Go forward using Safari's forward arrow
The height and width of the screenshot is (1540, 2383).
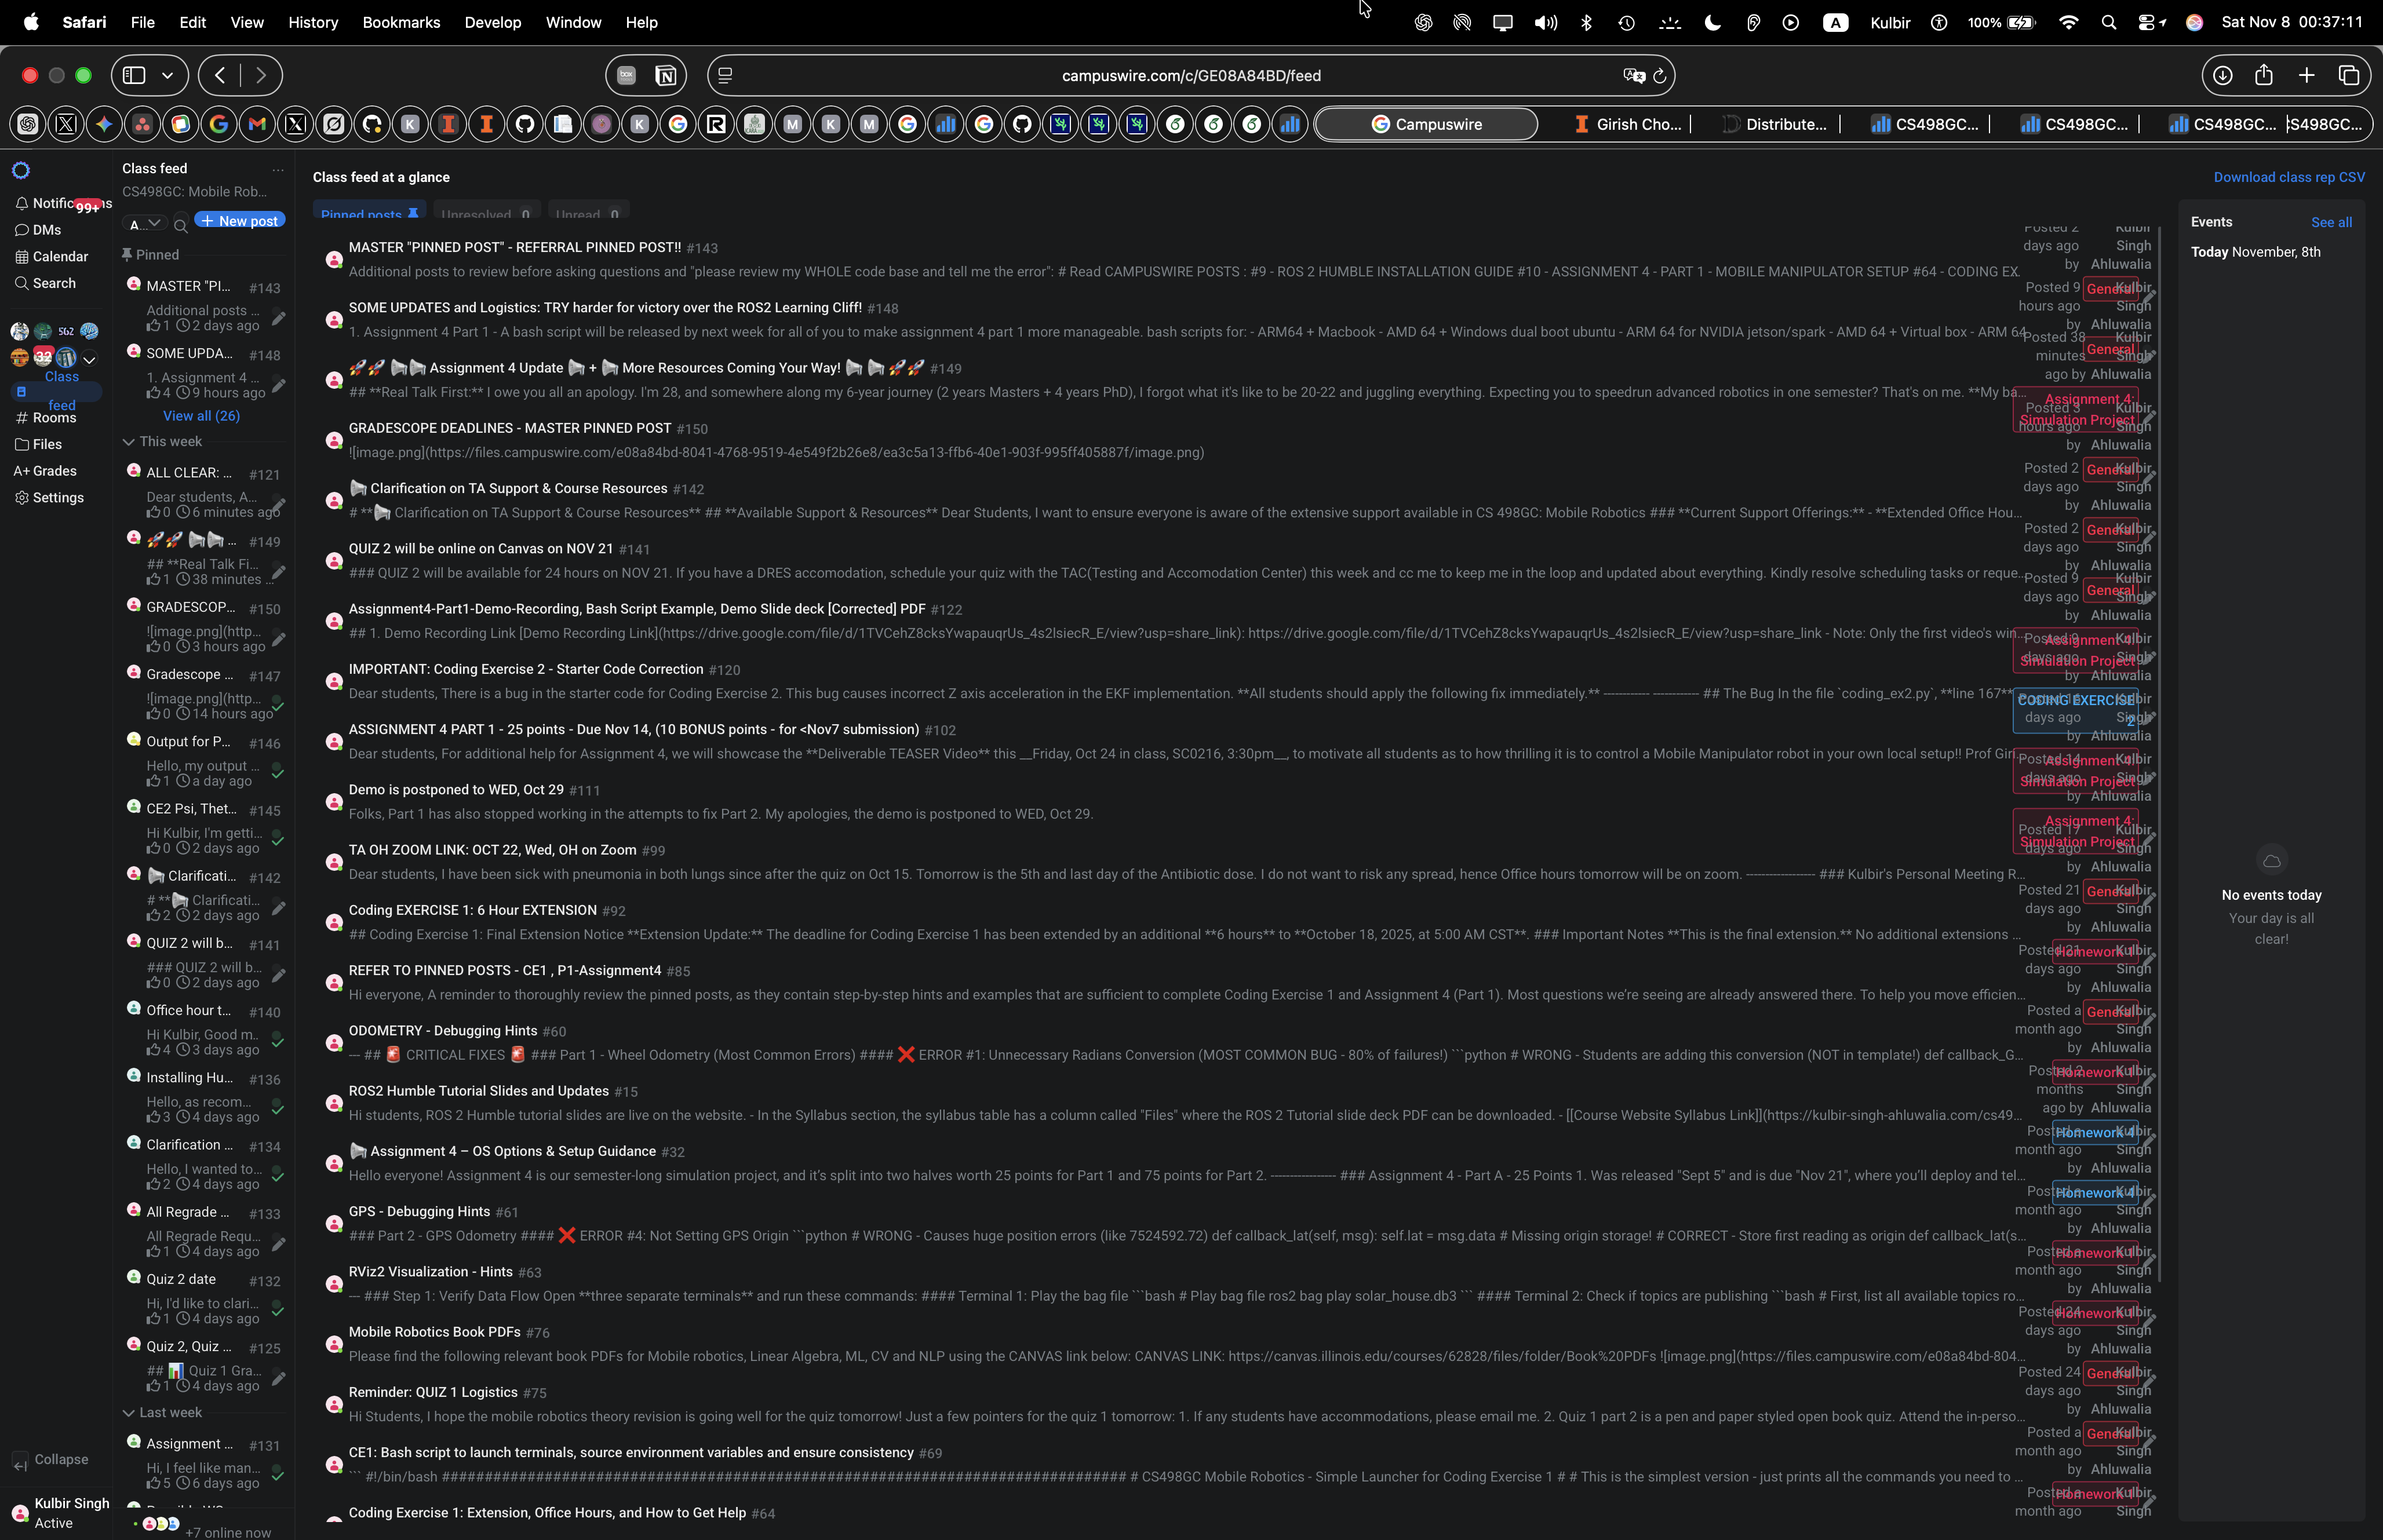pyautogui.click(x=261, y=75)
